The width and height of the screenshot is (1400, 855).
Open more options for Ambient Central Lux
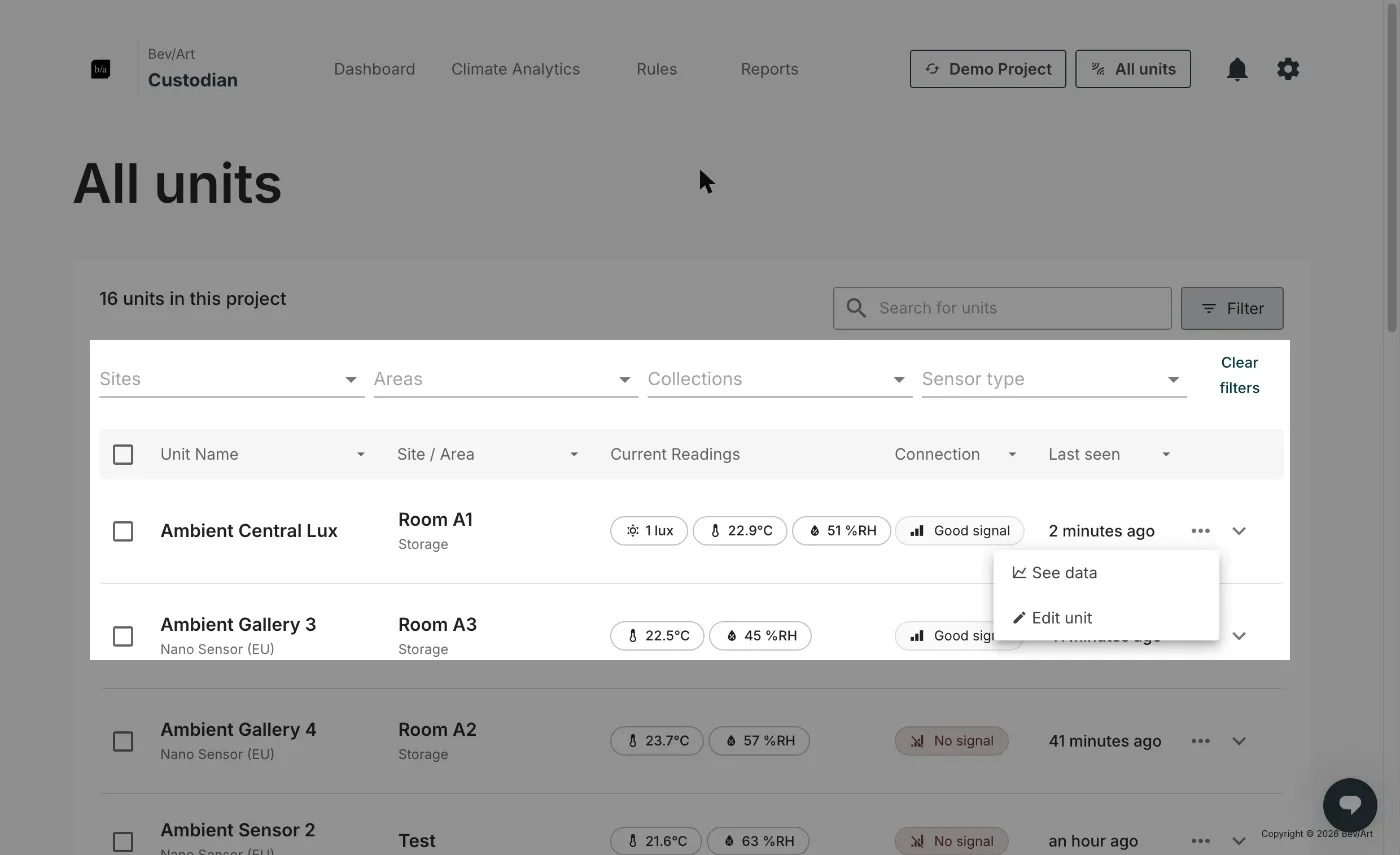click(1201, 531)
